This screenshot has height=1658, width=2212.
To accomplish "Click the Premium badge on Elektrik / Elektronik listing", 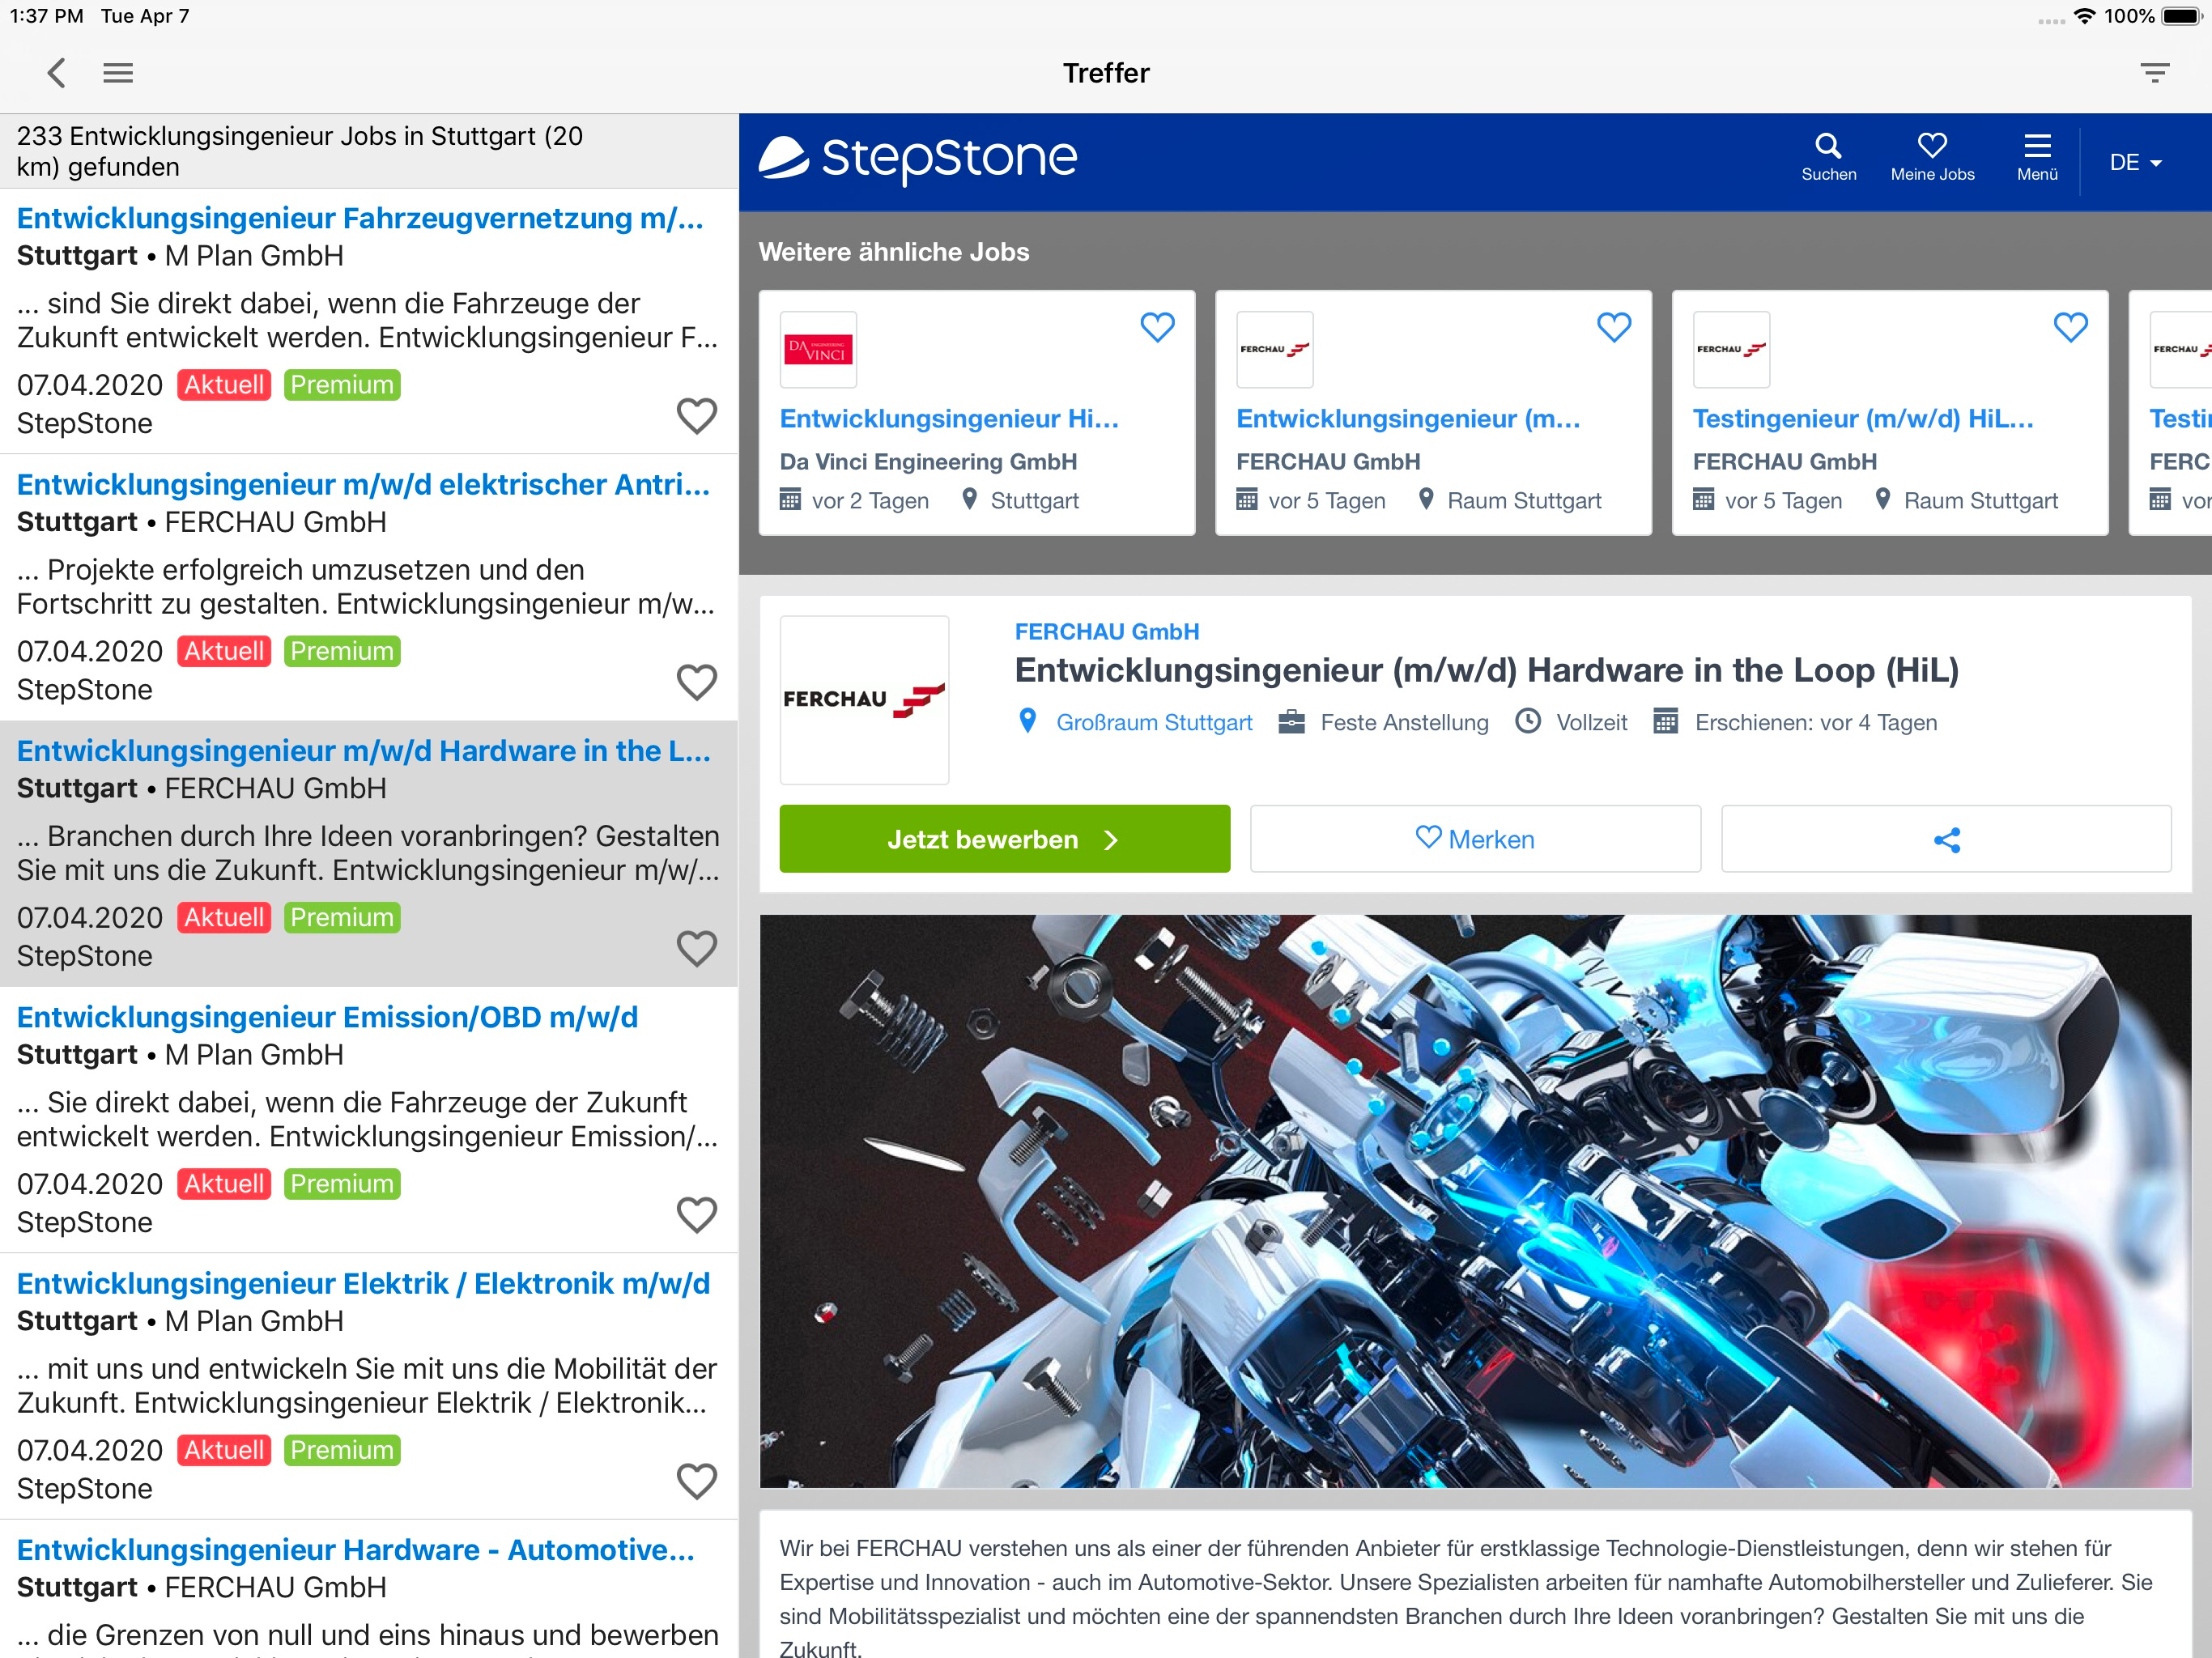I will pos(342,1450).
